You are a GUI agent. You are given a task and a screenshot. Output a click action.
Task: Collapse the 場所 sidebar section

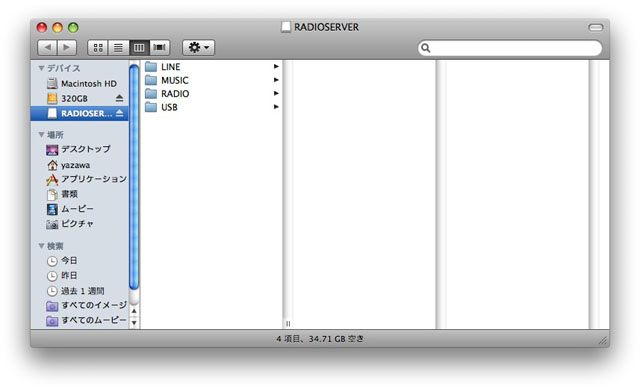click(x=41, y=135)
